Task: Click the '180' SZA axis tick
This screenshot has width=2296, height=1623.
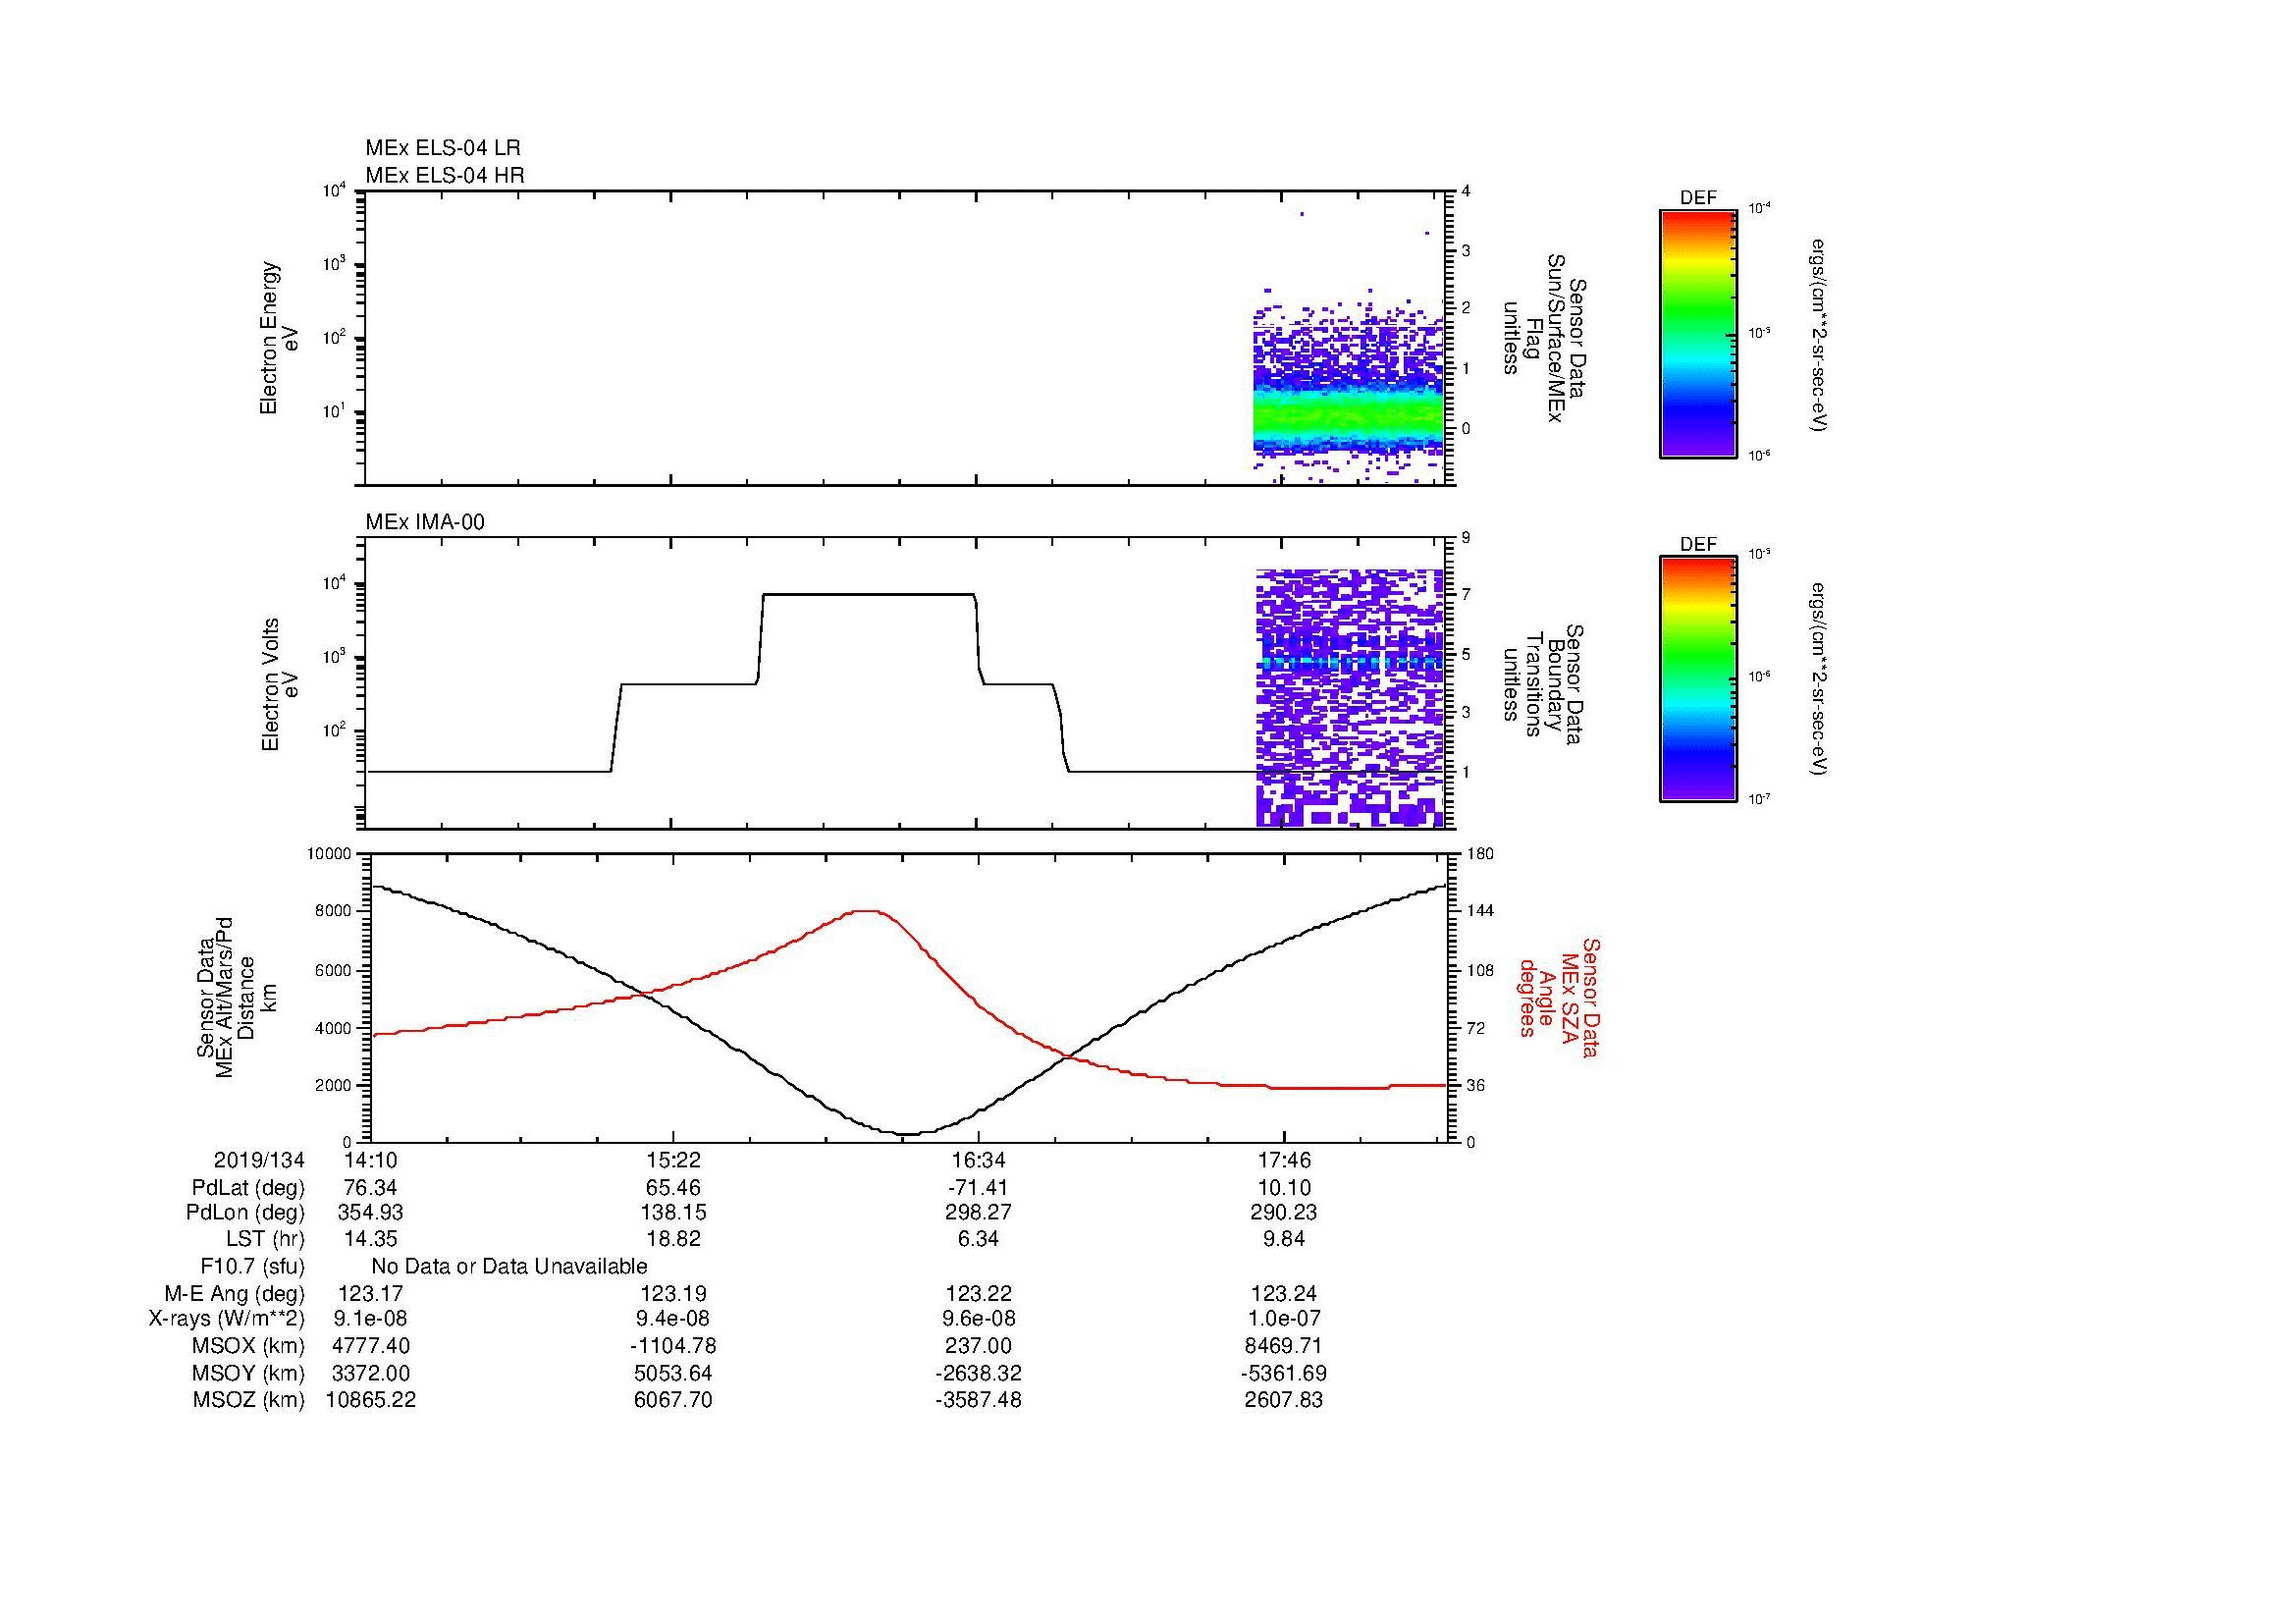Action: [1479, 854]
